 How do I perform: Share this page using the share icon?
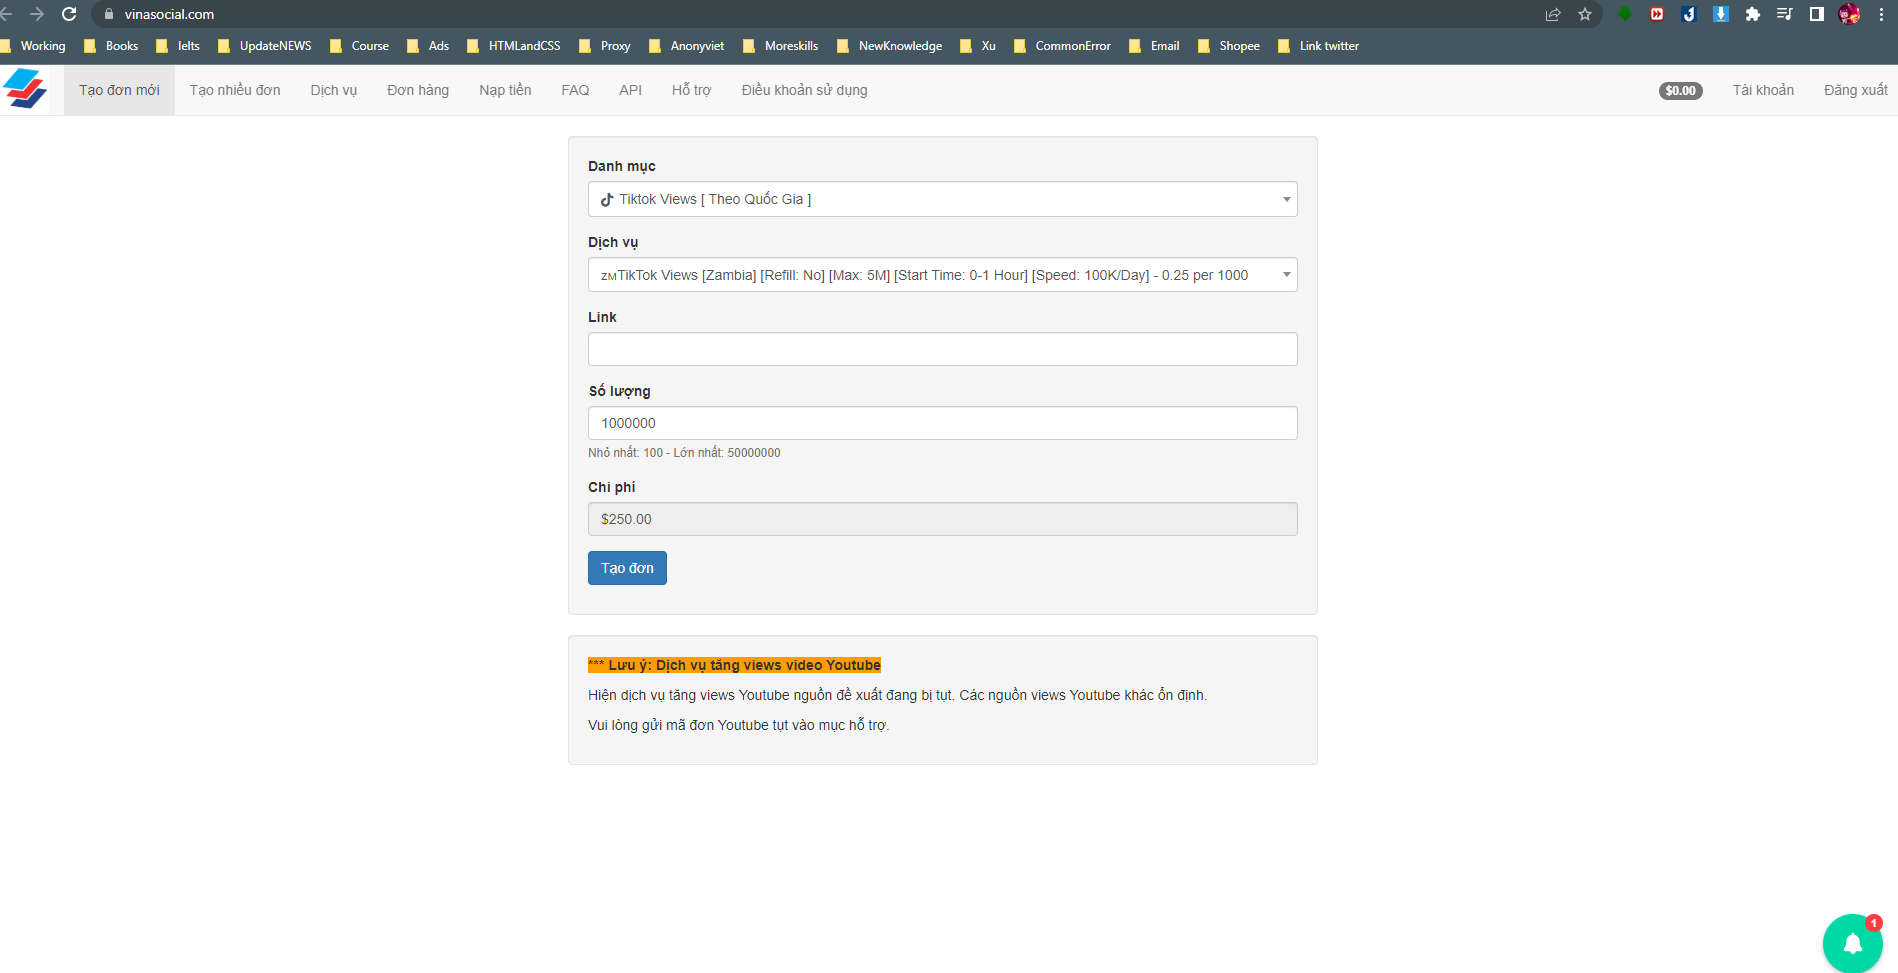coord(1553,14)
